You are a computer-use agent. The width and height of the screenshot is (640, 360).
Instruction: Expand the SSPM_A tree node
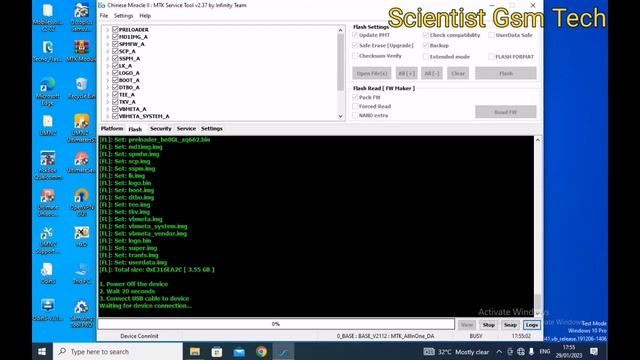pos(107,58)
